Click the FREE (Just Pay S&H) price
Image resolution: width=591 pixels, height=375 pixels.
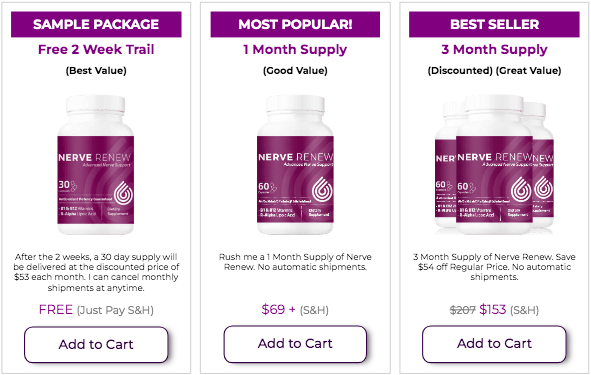96,310
